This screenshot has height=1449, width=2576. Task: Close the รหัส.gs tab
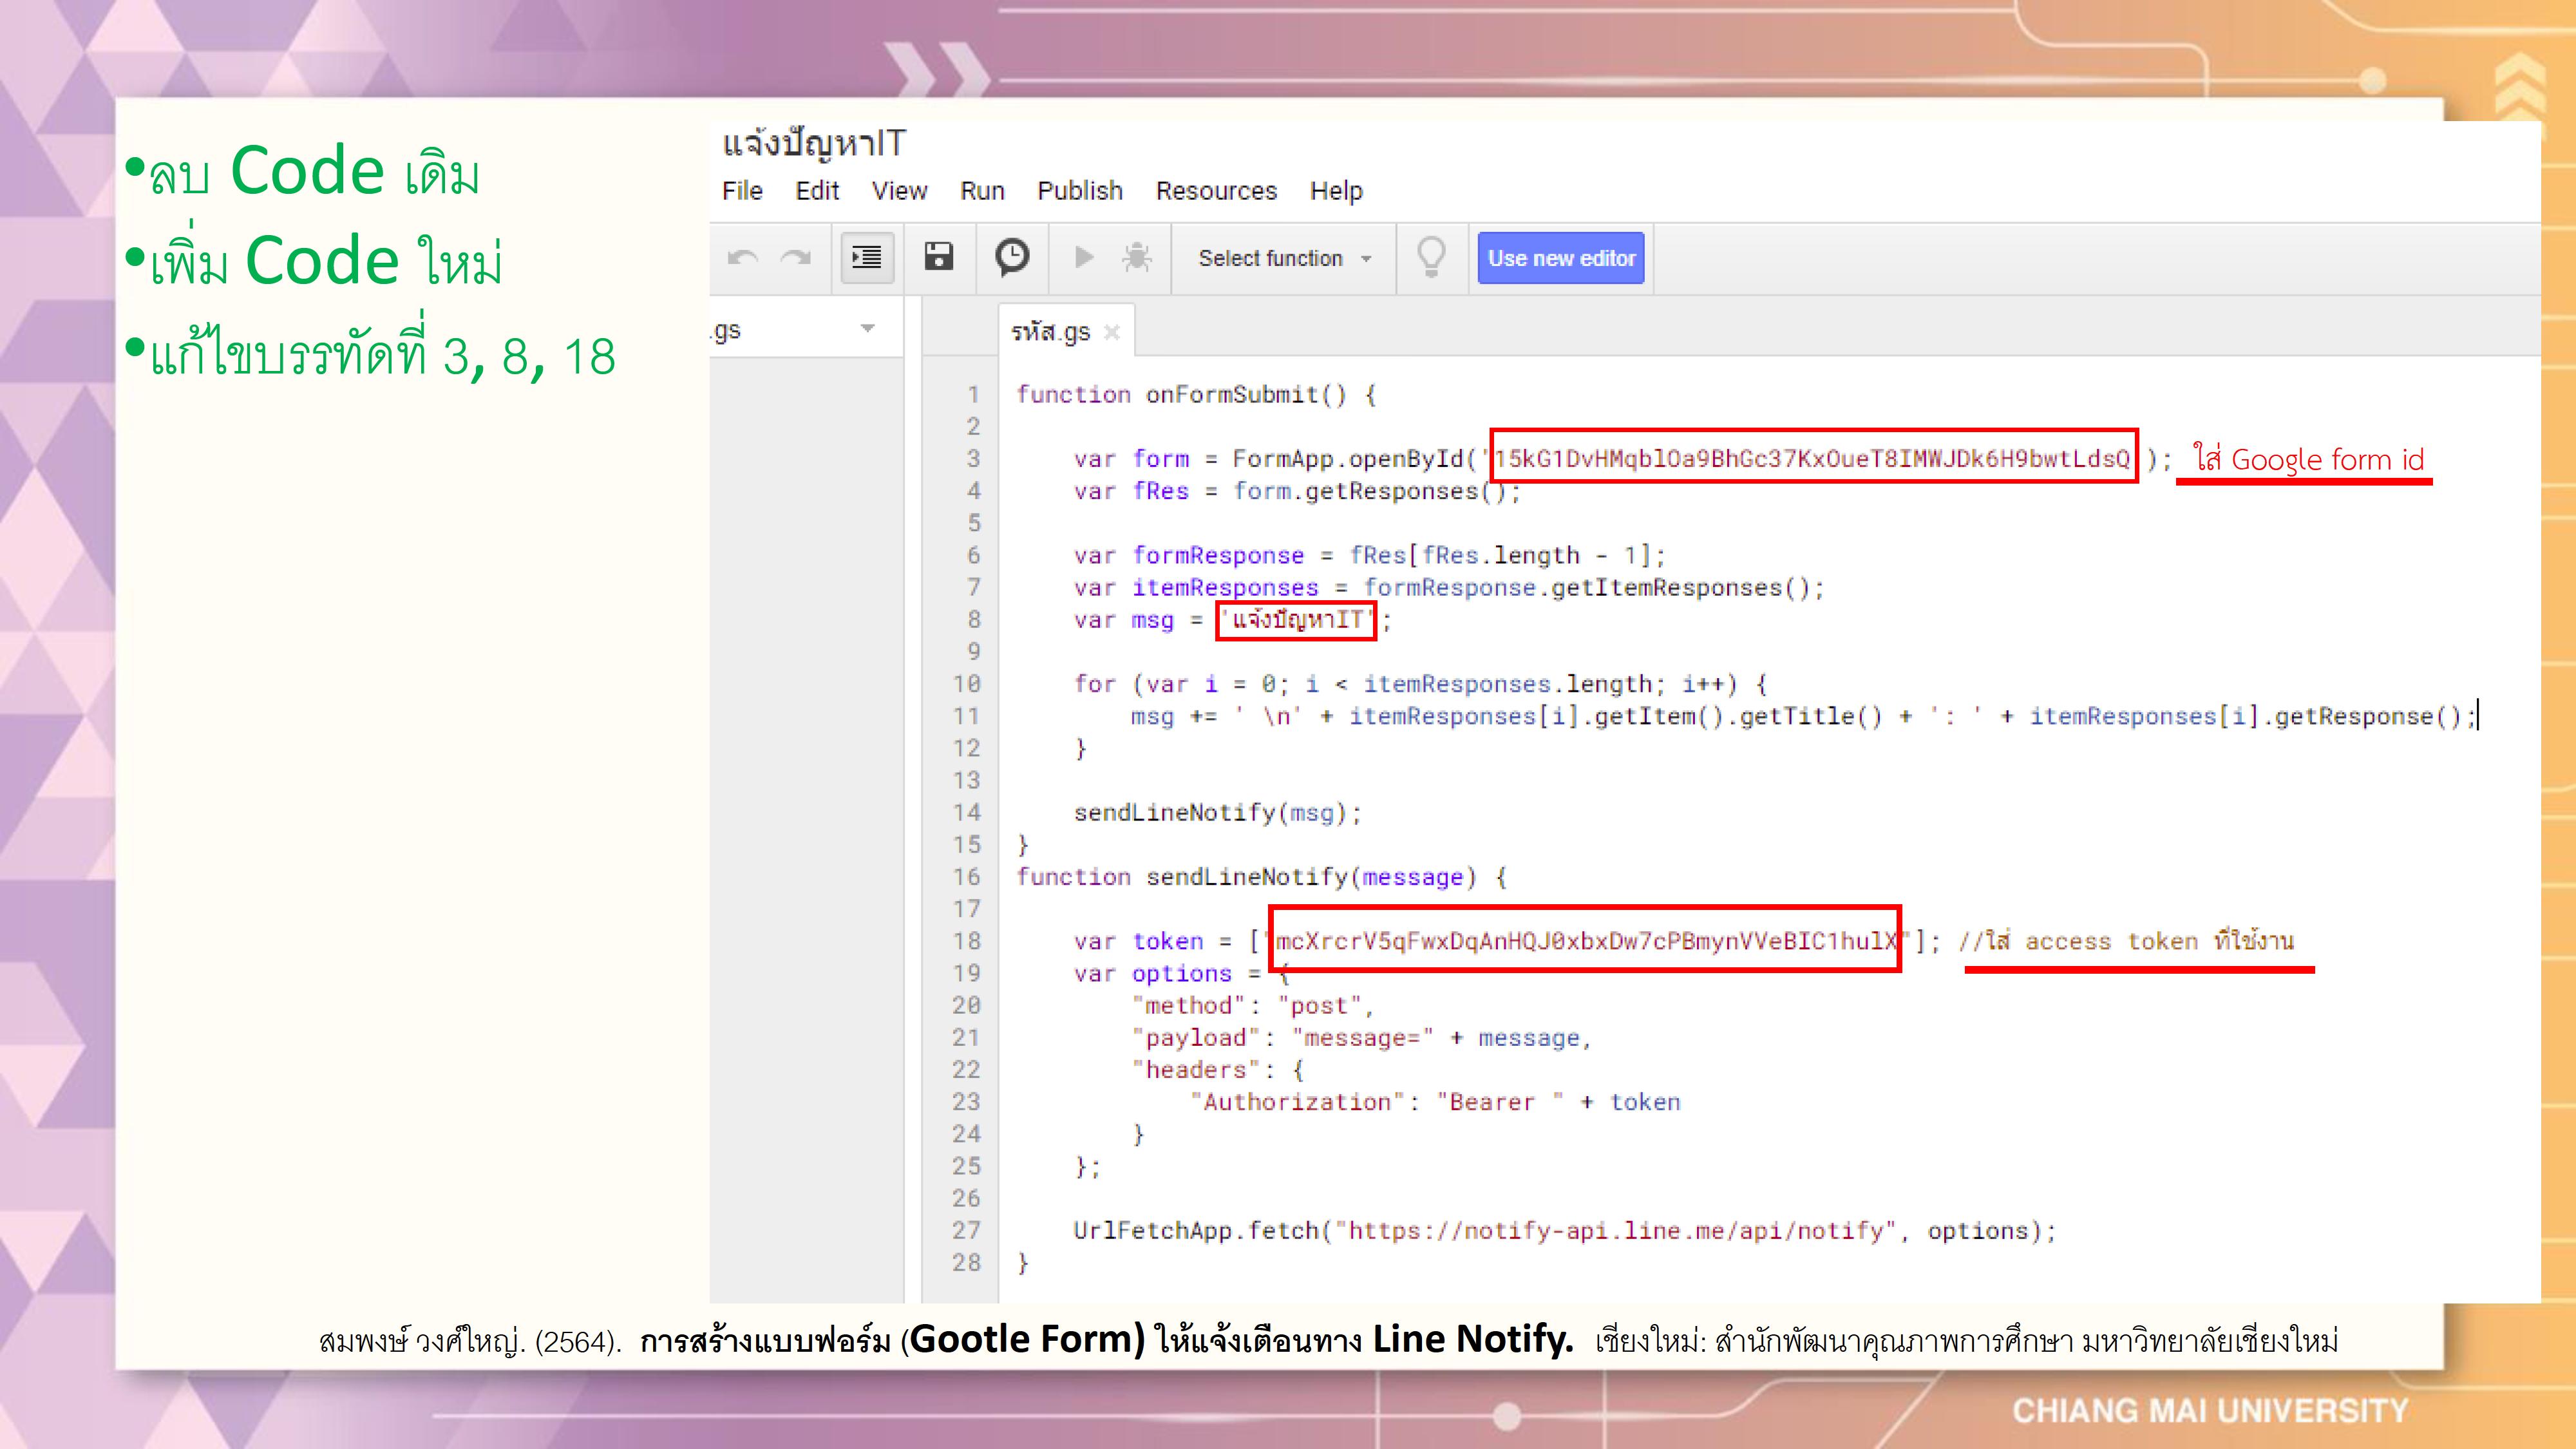(1111, 332)
